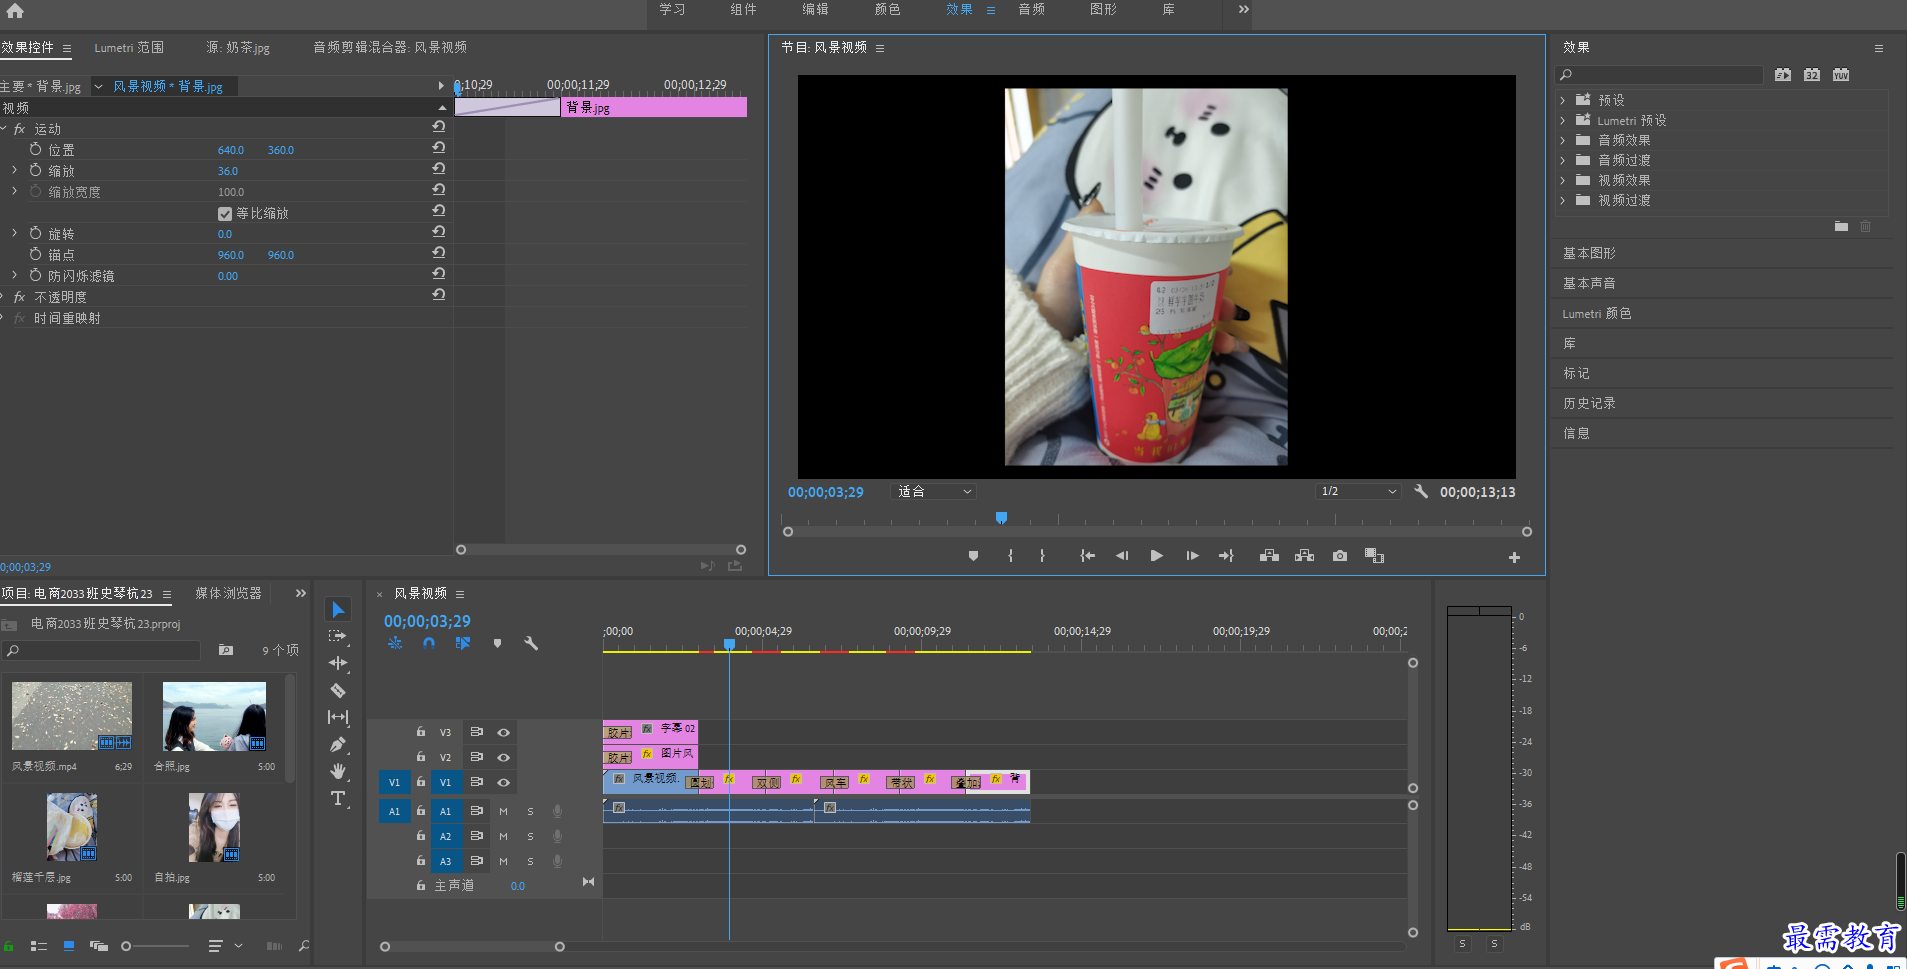This screenshot has height=969, width=1907.
Task: Click the Mark Out button
Action: tap(1042, 556)
